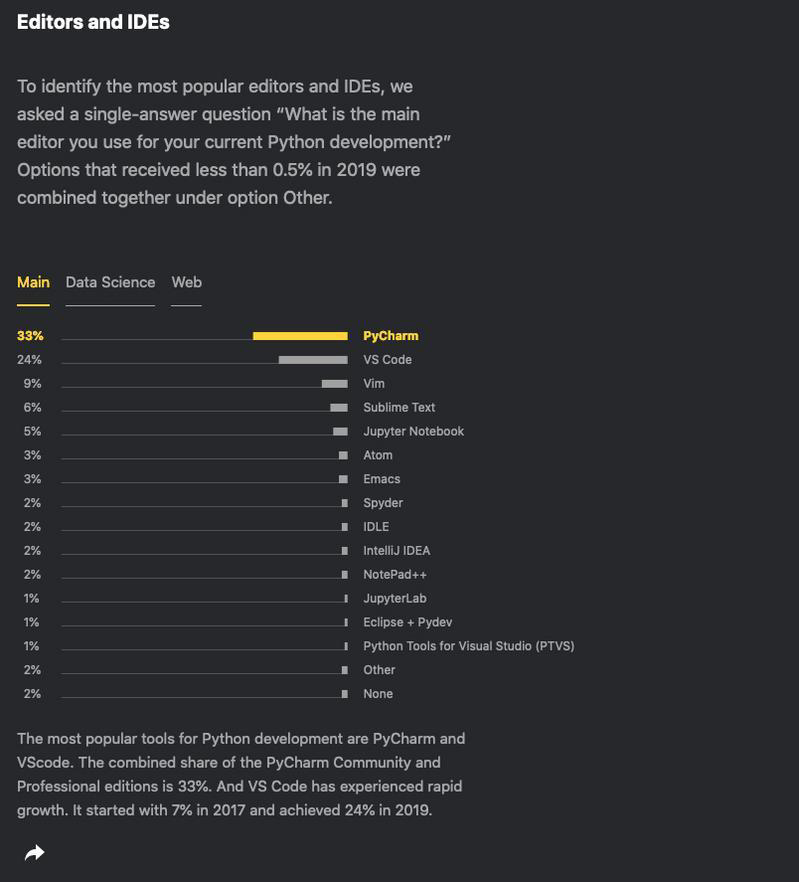This screenshot has height=882, width=799.
Task: Click the NotePad++ label
Action: 394,575
